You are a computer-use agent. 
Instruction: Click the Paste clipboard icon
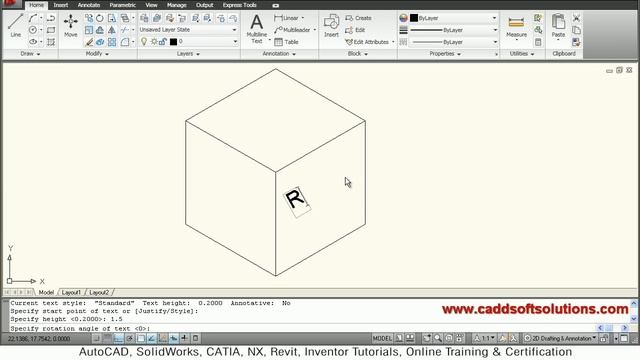[x=558, y=25]
